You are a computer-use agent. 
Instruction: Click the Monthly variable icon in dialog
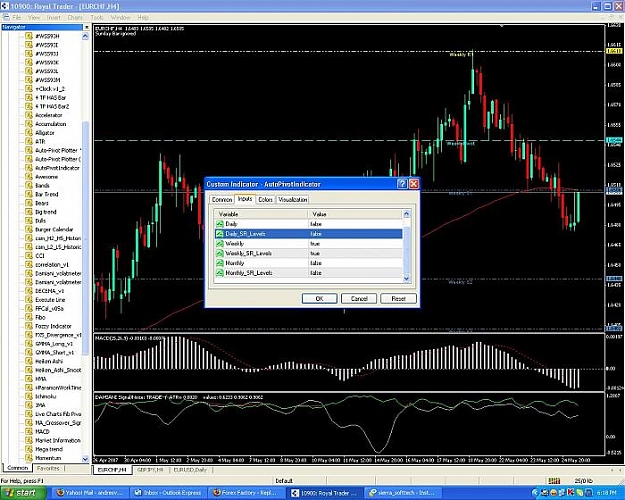click(x=219, y=263)
